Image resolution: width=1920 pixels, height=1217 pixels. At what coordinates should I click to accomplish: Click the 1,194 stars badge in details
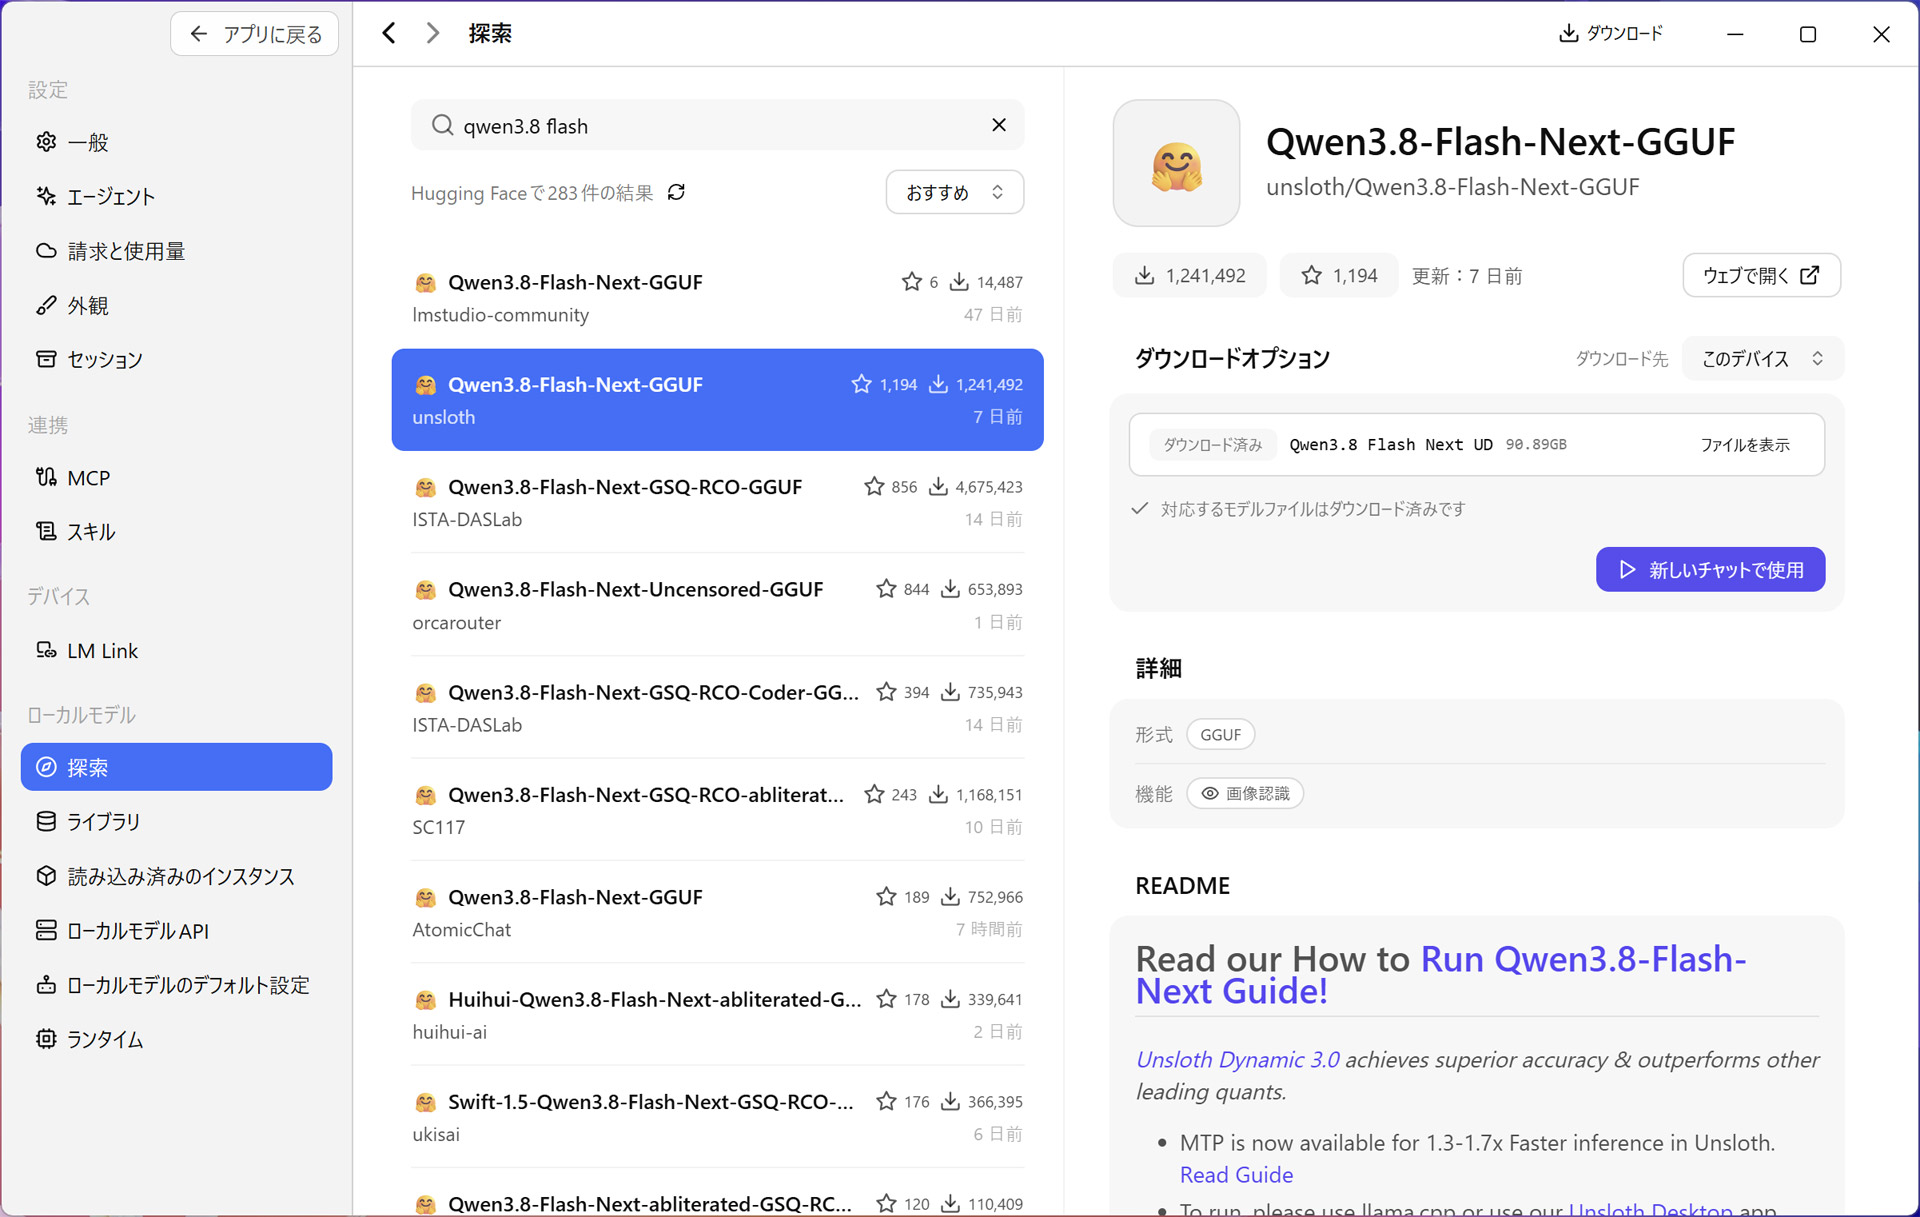tap(1339, 275)
